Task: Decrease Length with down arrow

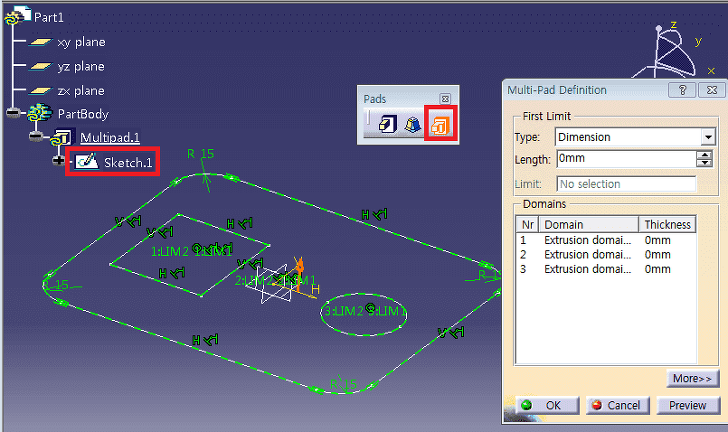Action: 705,163
